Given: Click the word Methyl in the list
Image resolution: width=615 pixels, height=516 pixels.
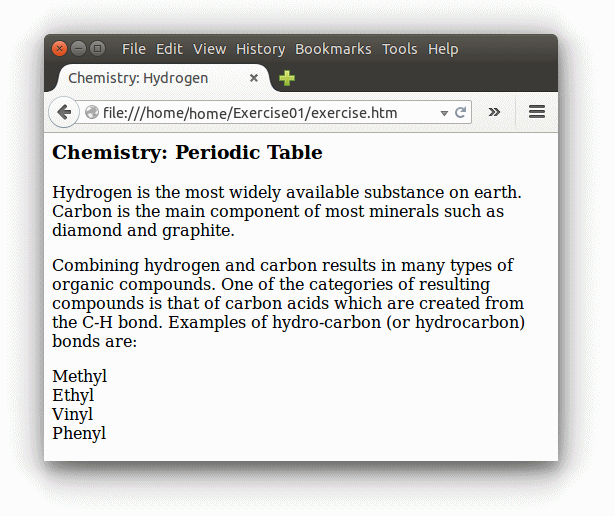Looking at the screenshot, I should [79, 376].
